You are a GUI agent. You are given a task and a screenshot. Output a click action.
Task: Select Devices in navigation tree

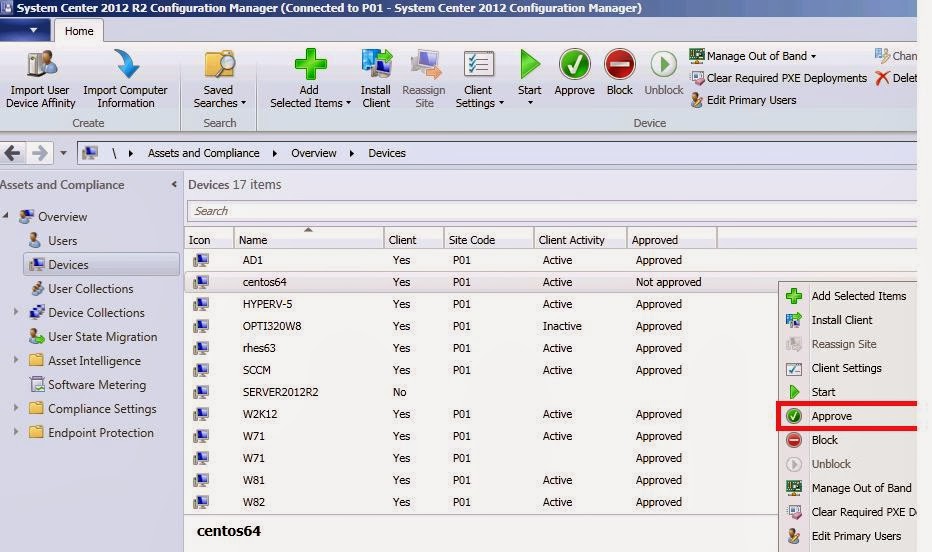(x=101, y=264)
